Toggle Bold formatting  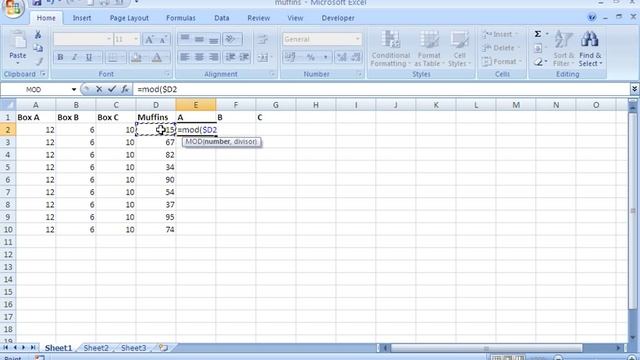click(60, 57)
